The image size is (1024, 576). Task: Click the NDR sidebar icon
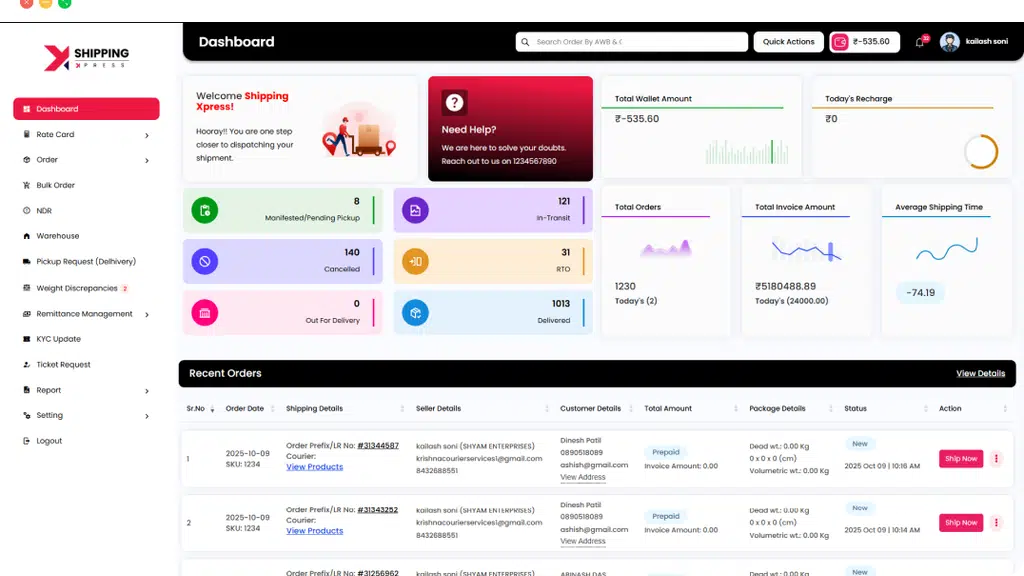tap(26, 211)
